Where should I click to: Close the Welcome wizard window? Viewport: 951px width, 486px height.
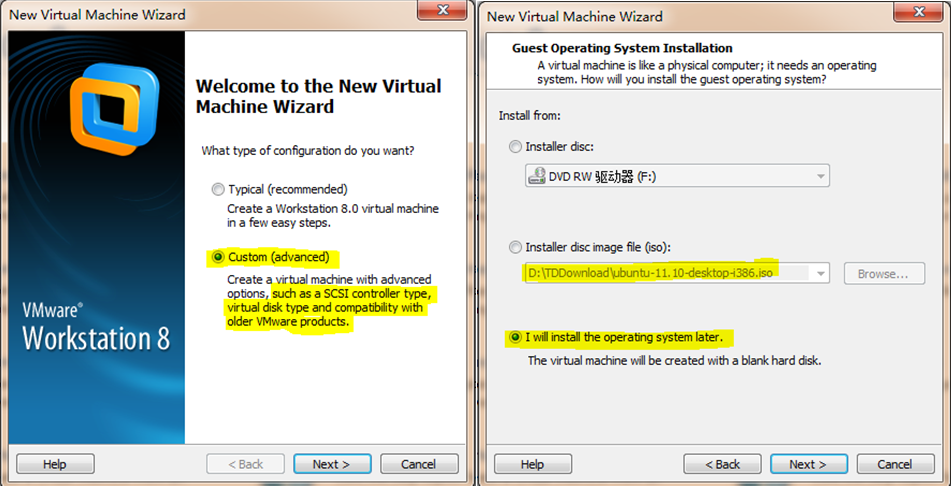point(443,10)
